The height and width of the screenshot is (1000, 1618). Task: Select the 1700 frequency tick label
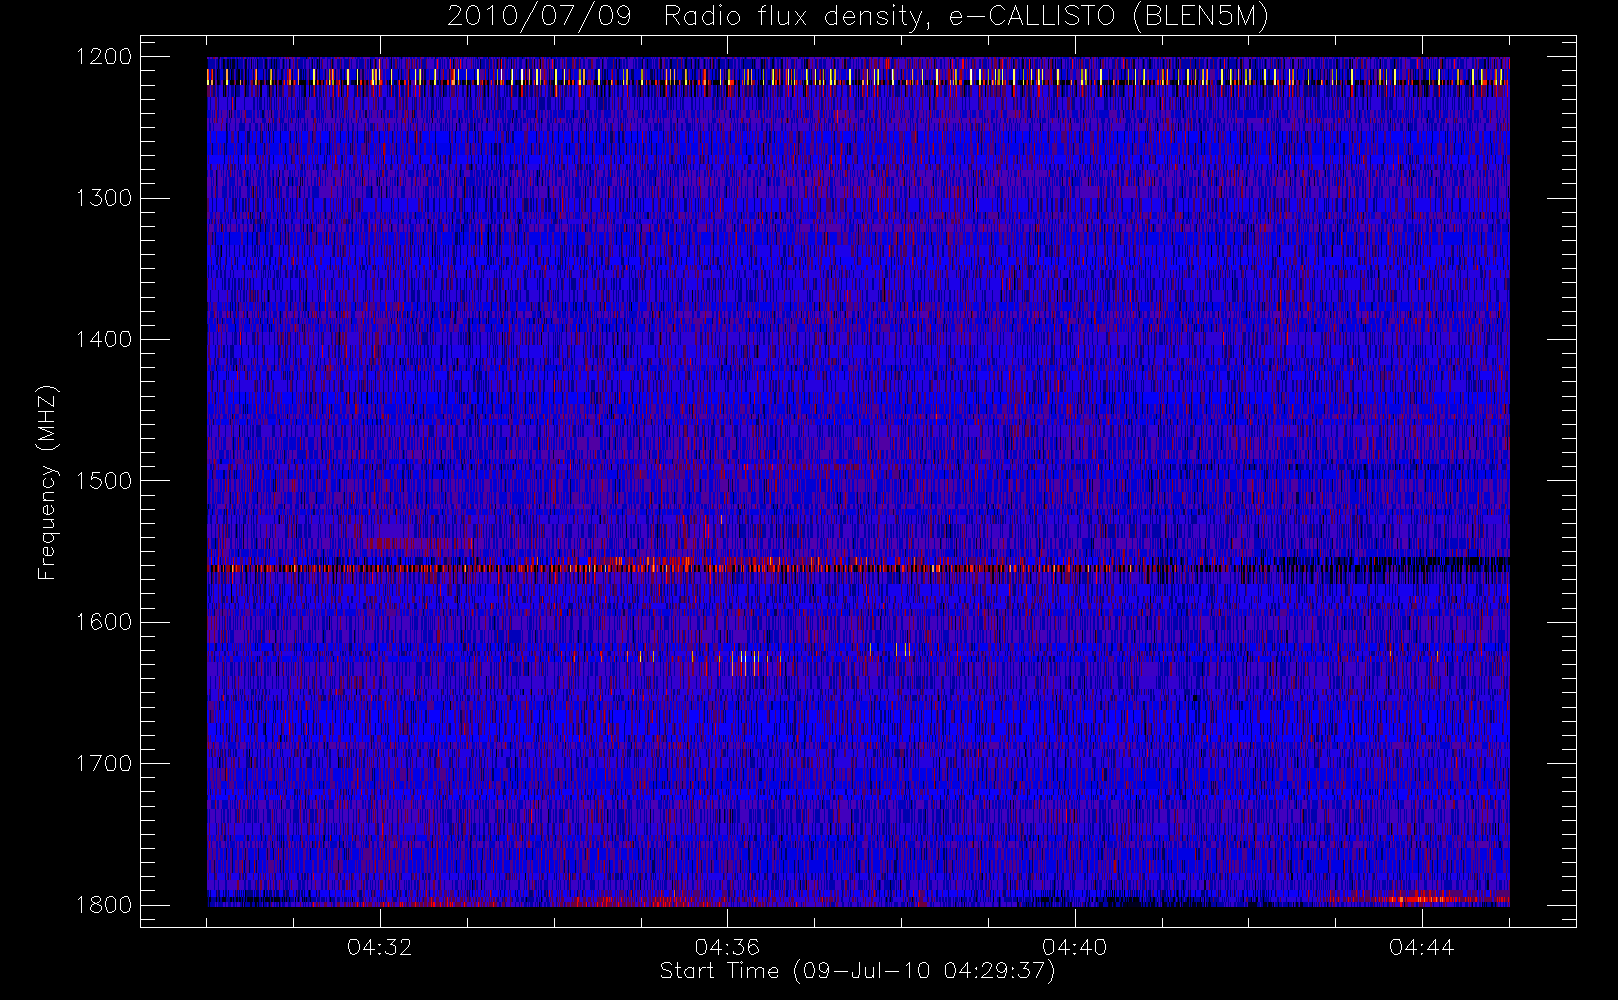[x=104, y=764]
